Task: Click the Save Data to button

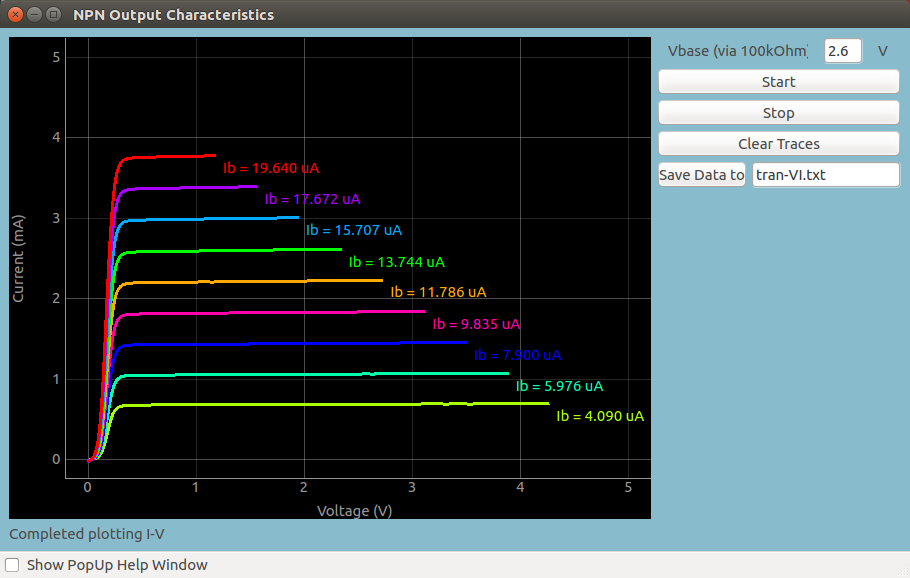Action: (702, 175)
